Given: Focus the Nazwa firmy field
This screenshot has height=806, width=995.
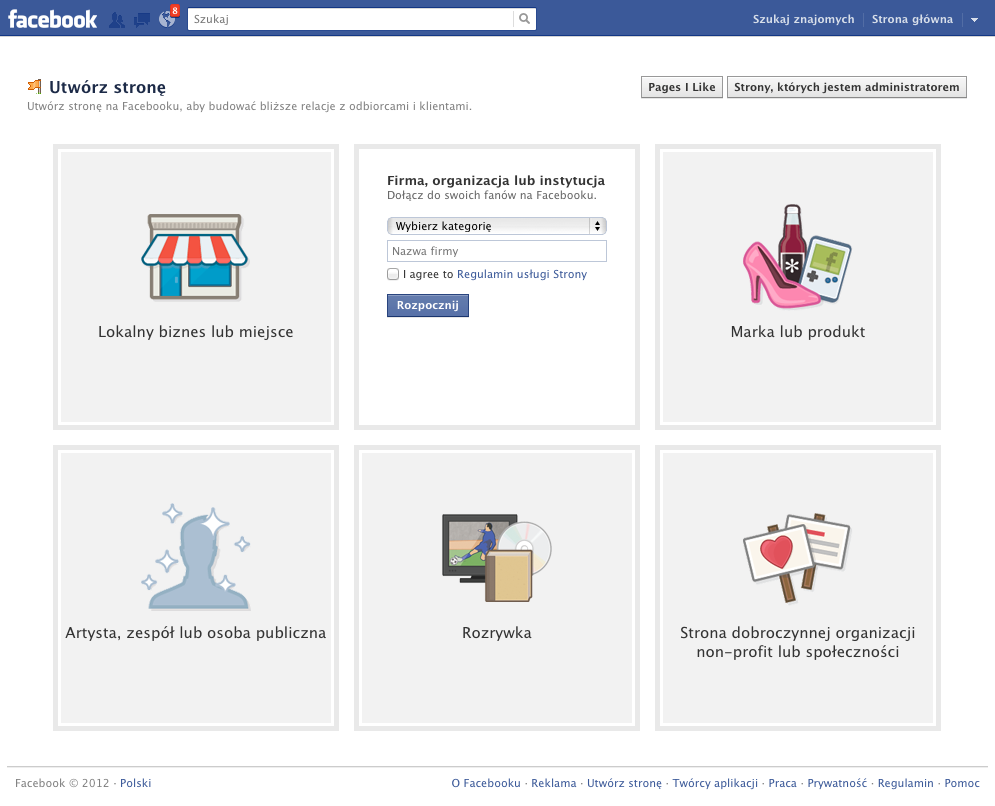Looking at the screenshot, I should click(x=497, y=251).
